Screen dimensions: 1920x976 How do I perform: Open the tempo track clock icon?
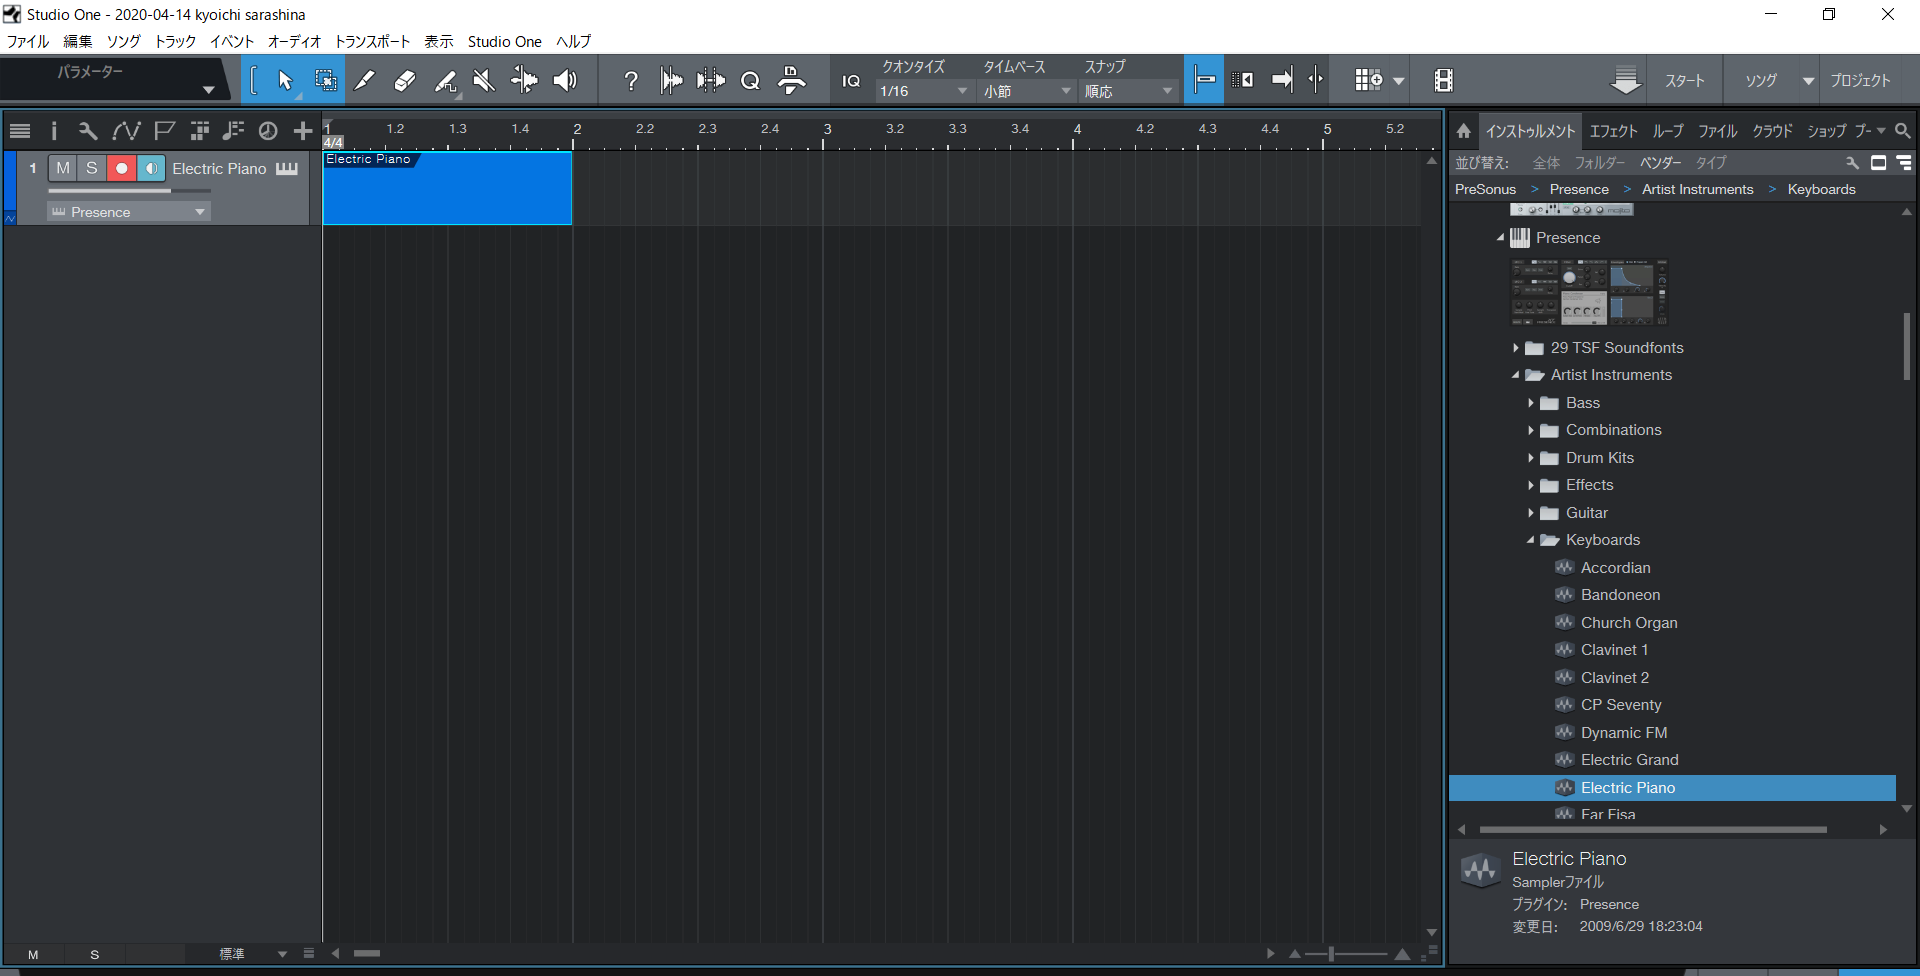[x=268, y=131]
